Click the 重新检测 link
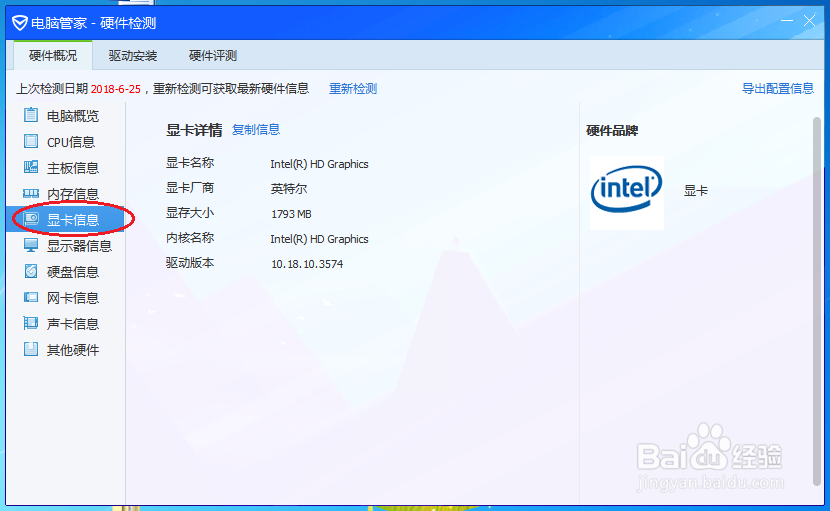Image resolution: width=830 pixels, height=511 pixels. pyautogui.click(x=353, y=88)
